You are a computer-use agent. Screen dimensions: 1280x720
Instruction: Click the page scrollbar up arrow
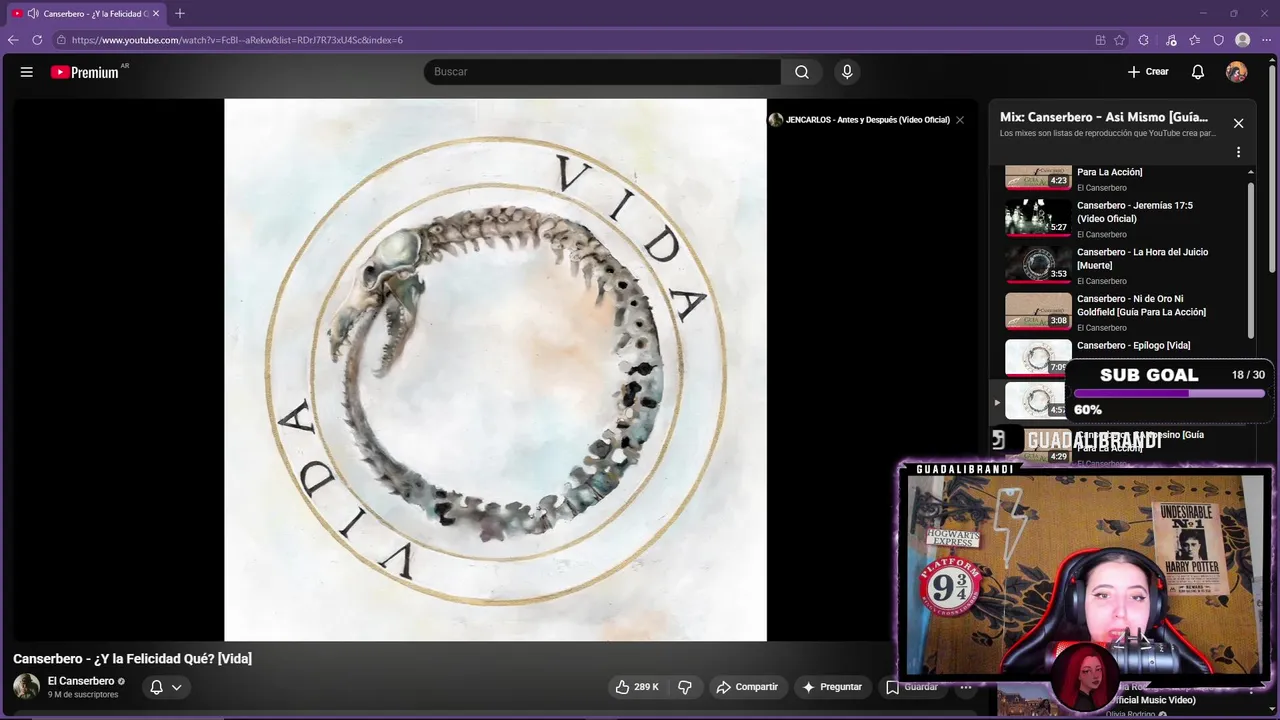[x=1272, y=60]
